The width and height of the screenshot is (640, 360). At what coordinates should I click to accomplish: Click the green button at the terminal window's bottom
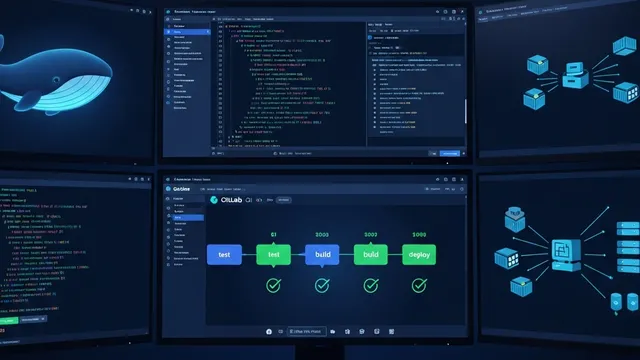coord(9,320)
